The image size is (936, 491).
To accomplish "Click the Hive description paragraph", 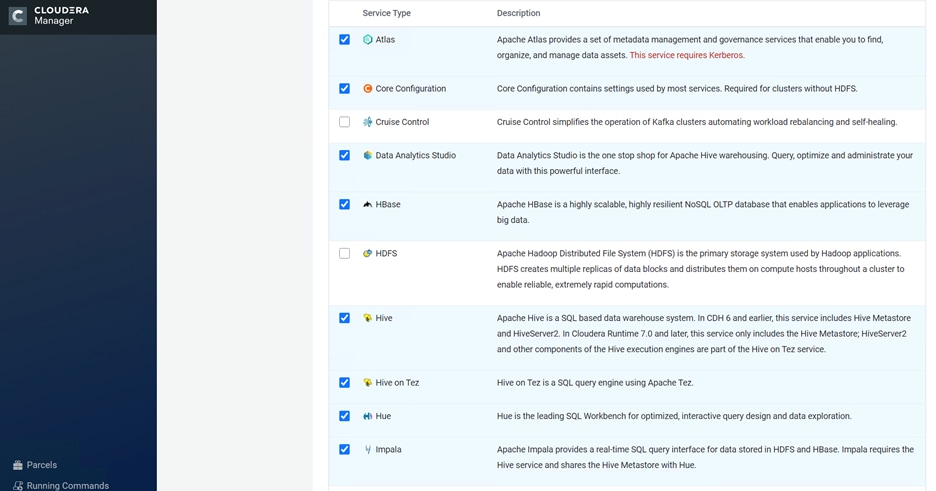I will 704,333.
